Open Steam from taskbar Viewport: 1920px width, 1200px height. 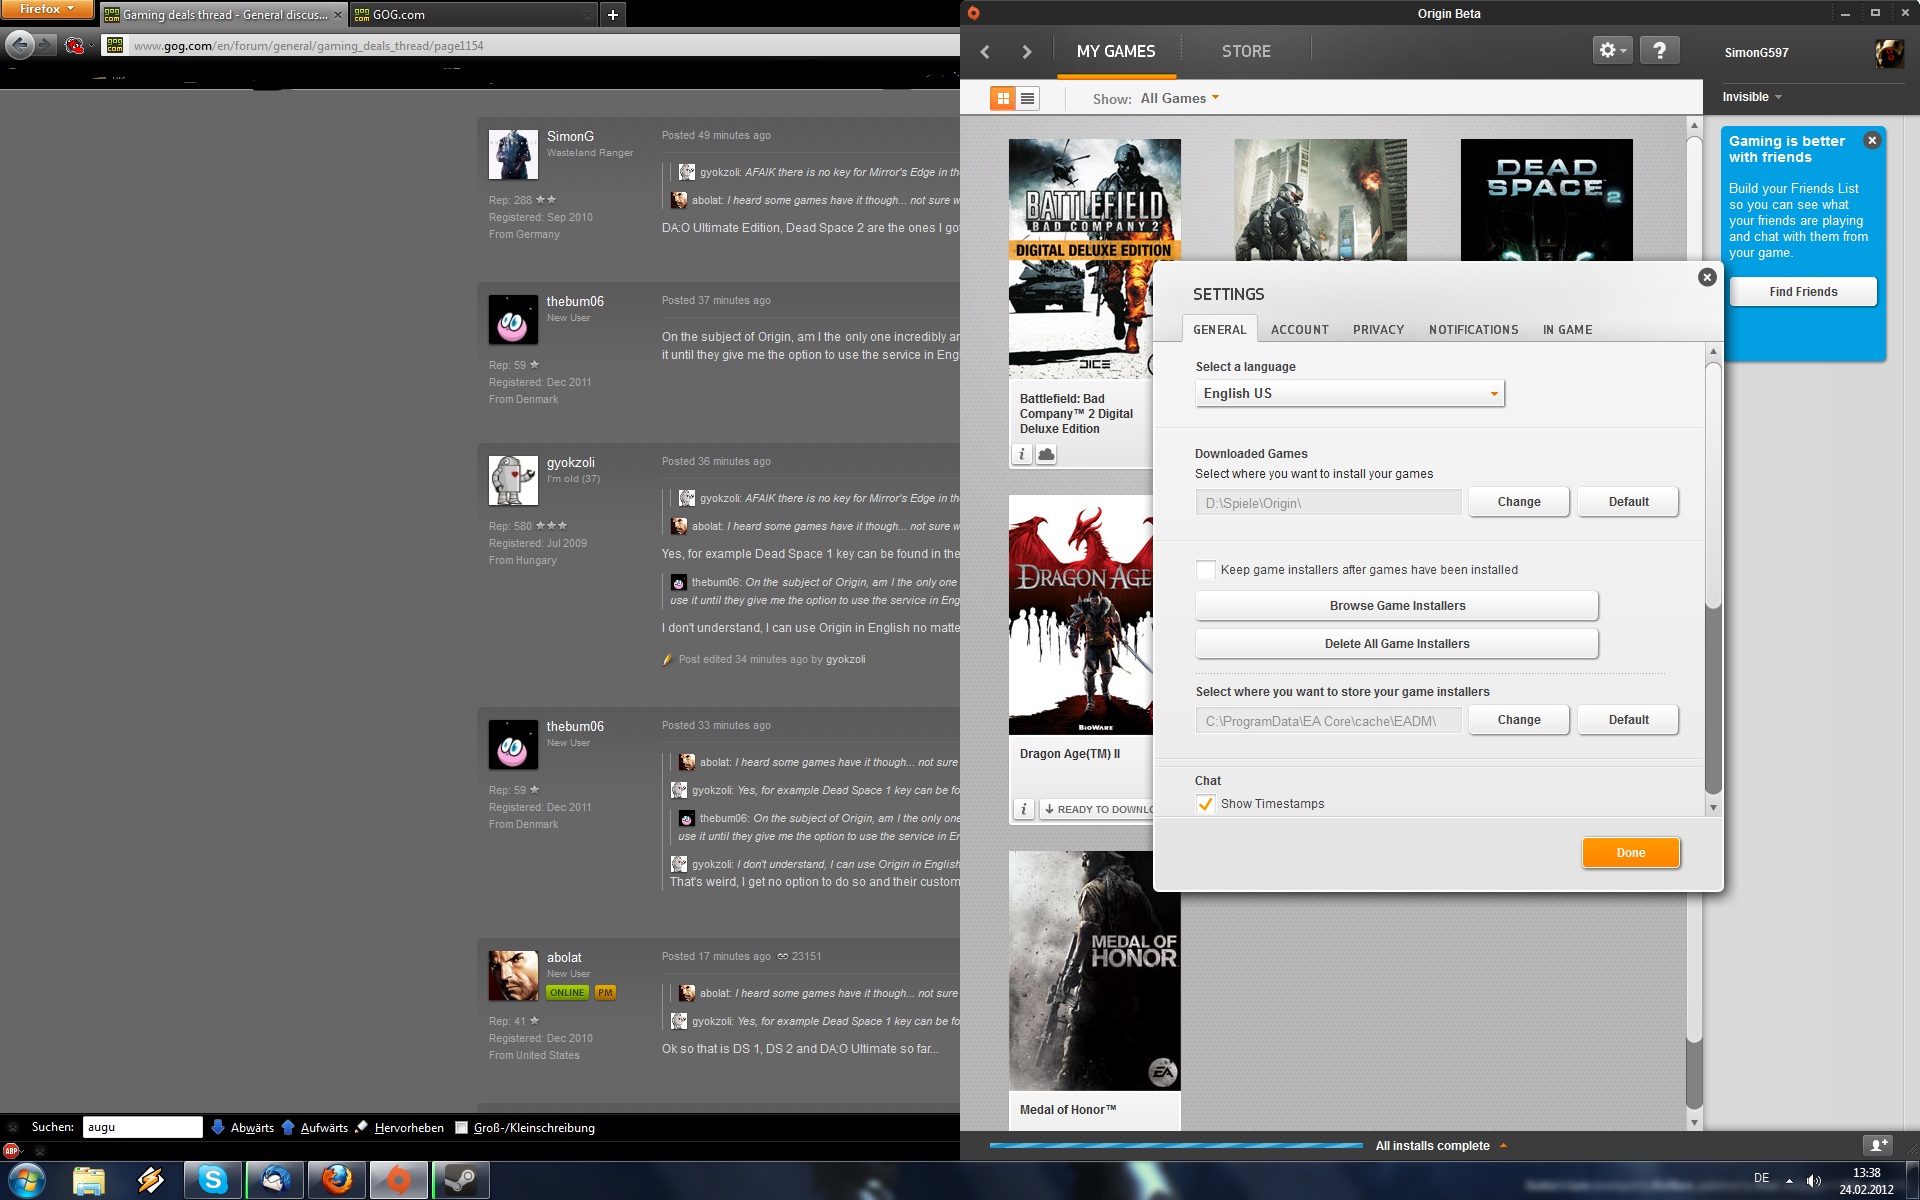(461, 1181)
